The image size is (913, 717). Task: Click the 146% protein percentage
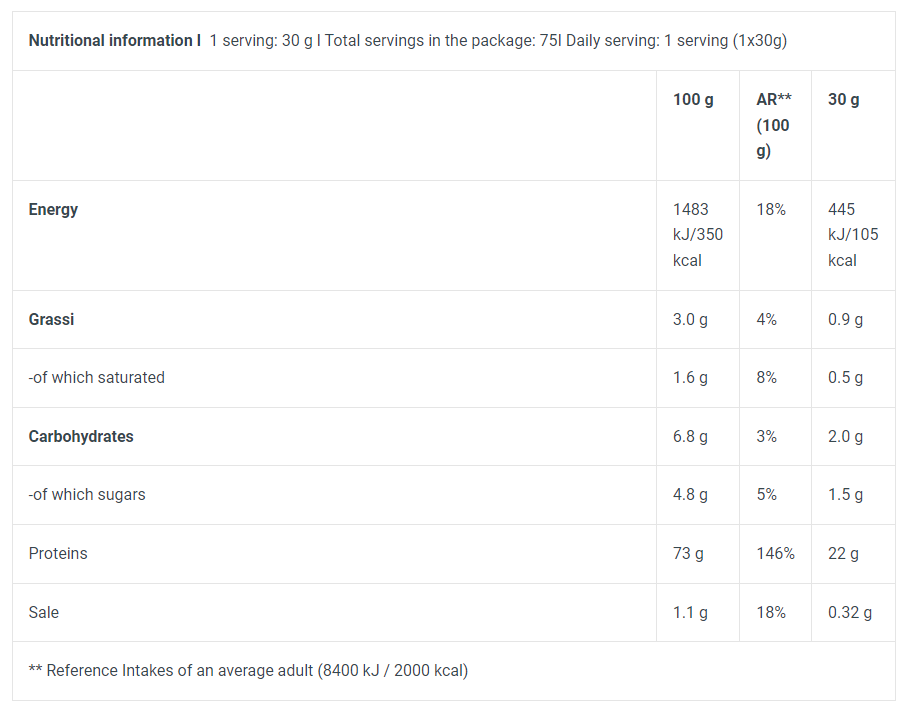(x=775, y=553)
